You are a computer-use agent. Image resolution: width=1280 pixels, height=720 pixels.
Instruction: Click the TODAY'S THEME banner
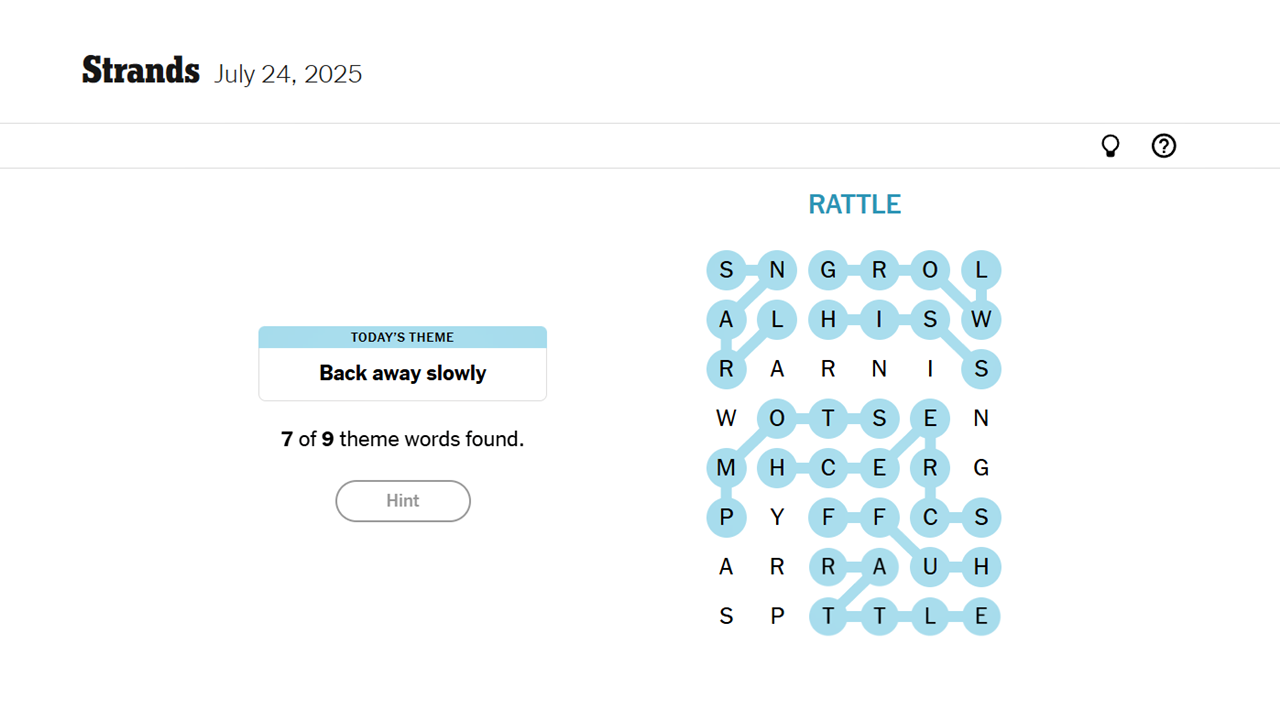click(402, 337)
